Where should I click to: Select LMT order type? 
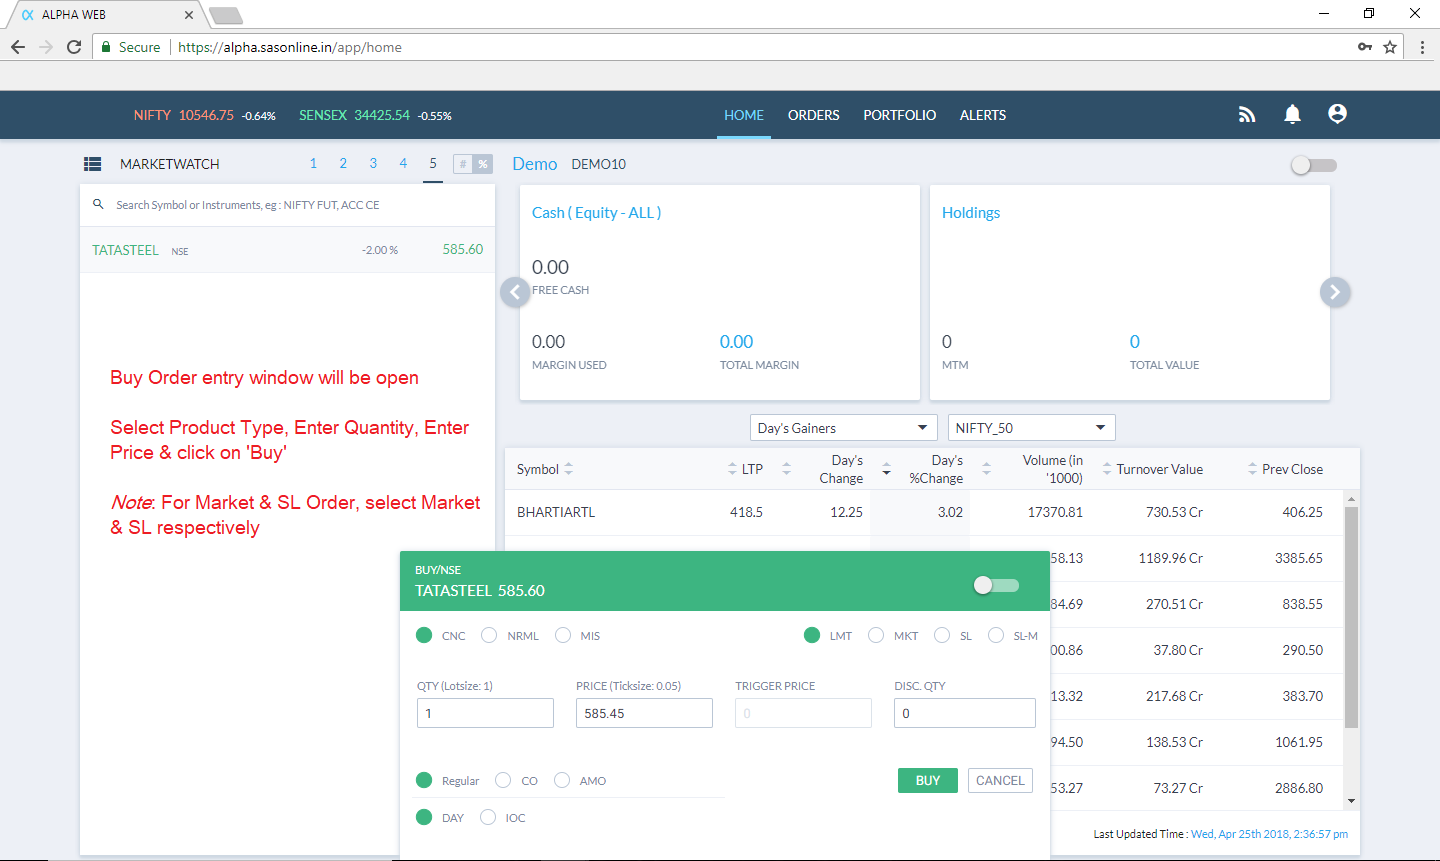point(812,635)
